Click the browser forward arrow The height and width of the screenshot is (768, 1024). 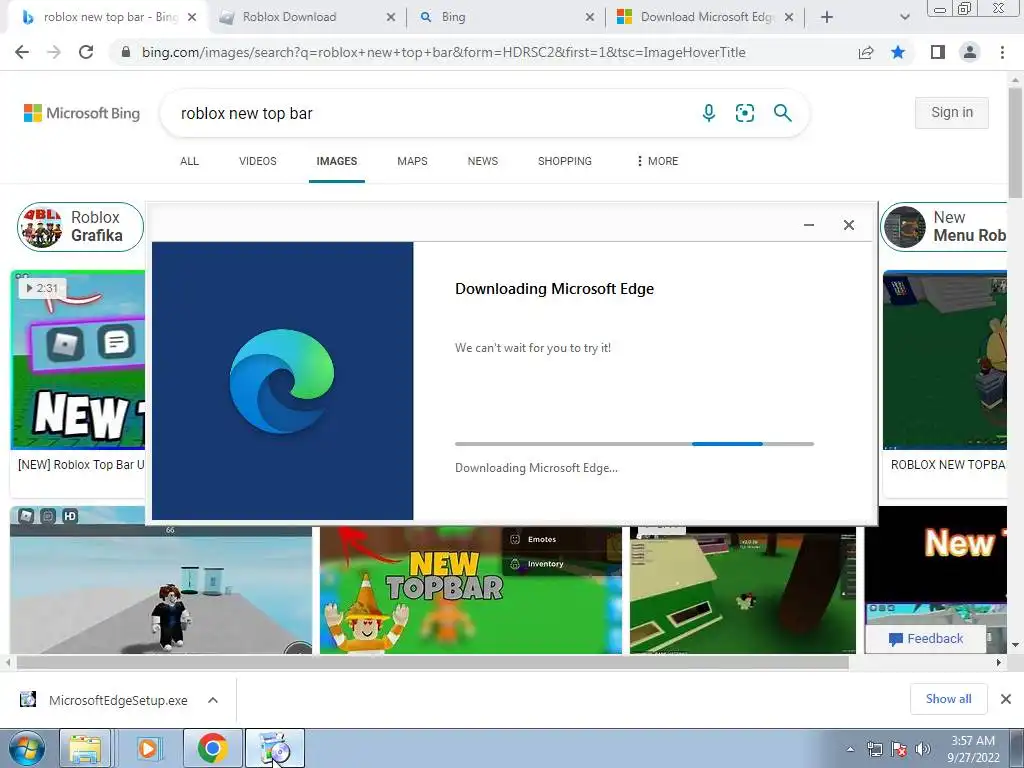[54, 52]
